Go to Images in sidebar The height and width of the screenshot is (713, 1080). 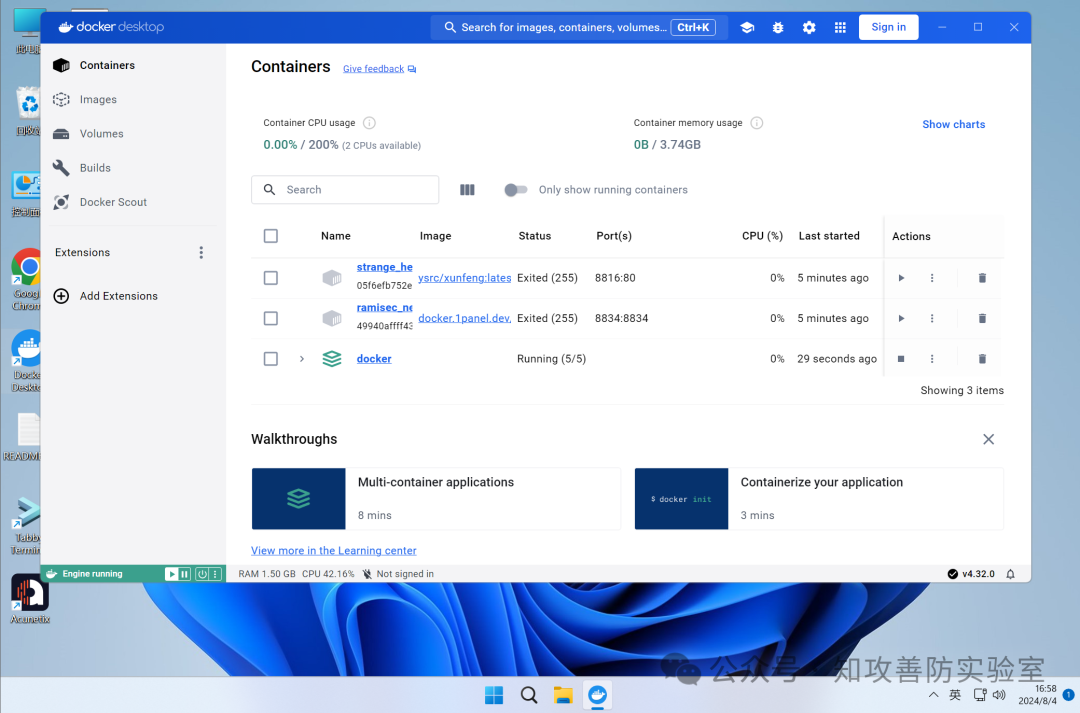[x=132, y=100]
